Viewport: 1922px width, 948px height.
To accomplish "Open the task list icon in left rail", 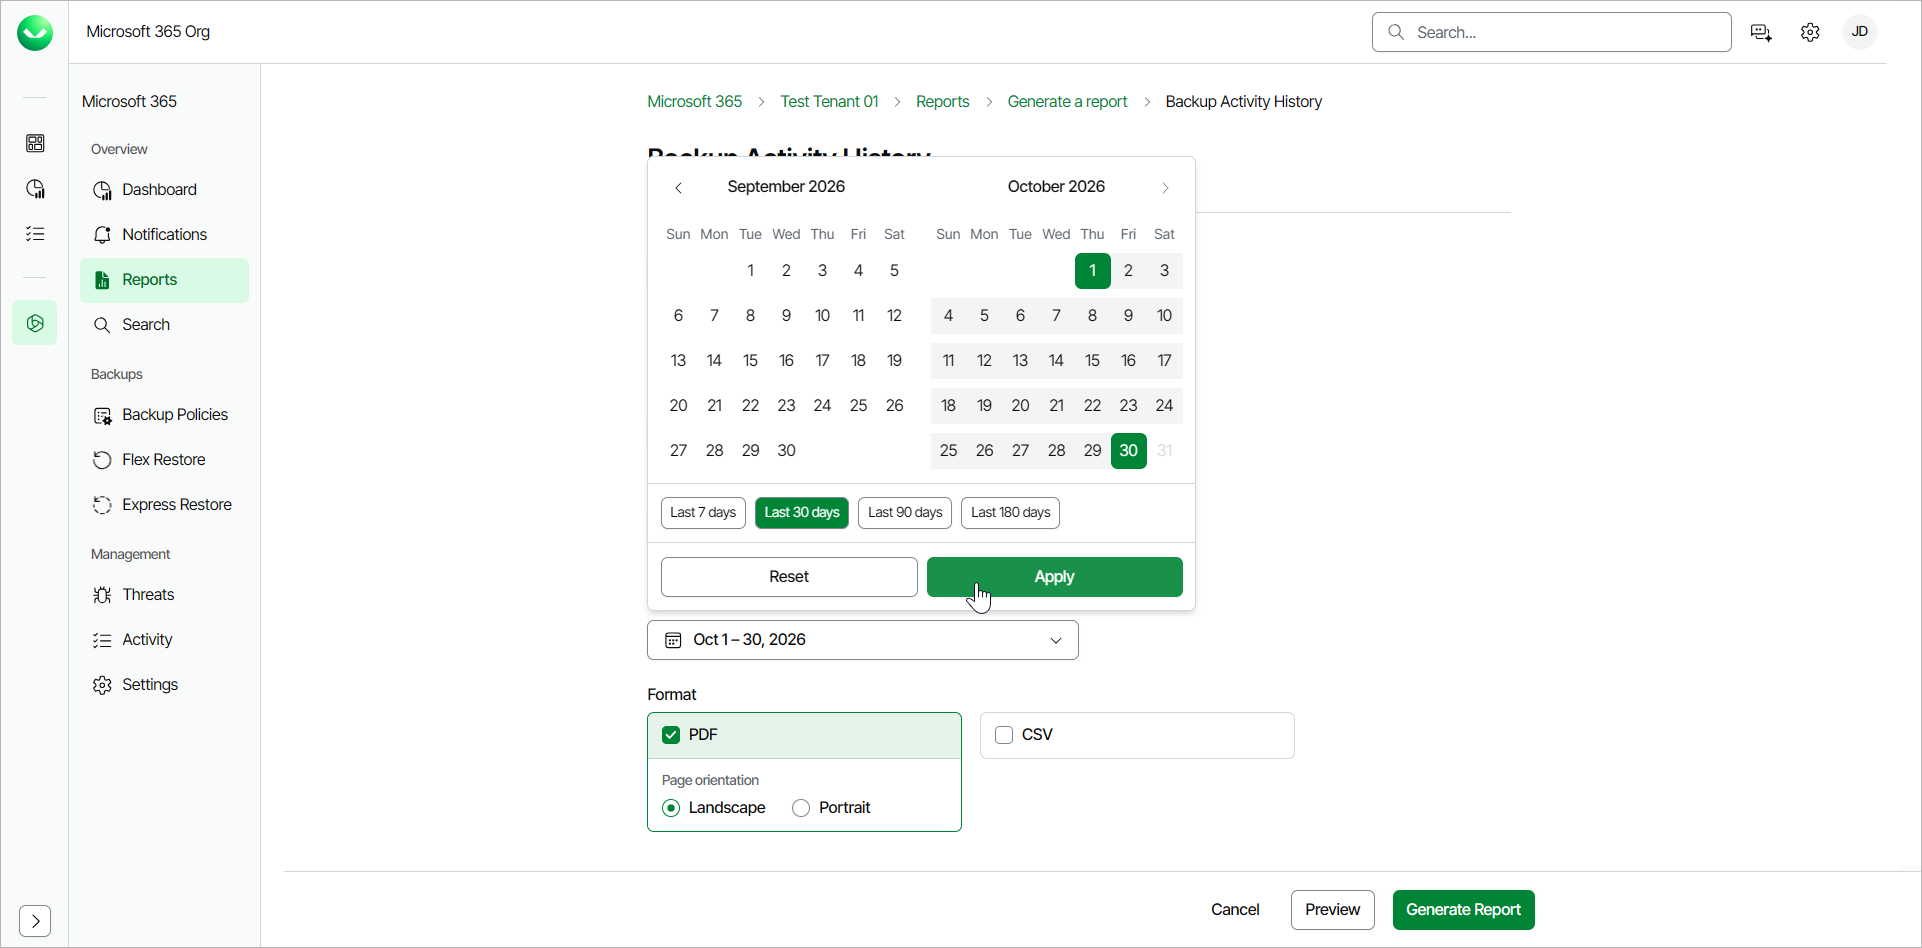I will (x=35, y=234).
